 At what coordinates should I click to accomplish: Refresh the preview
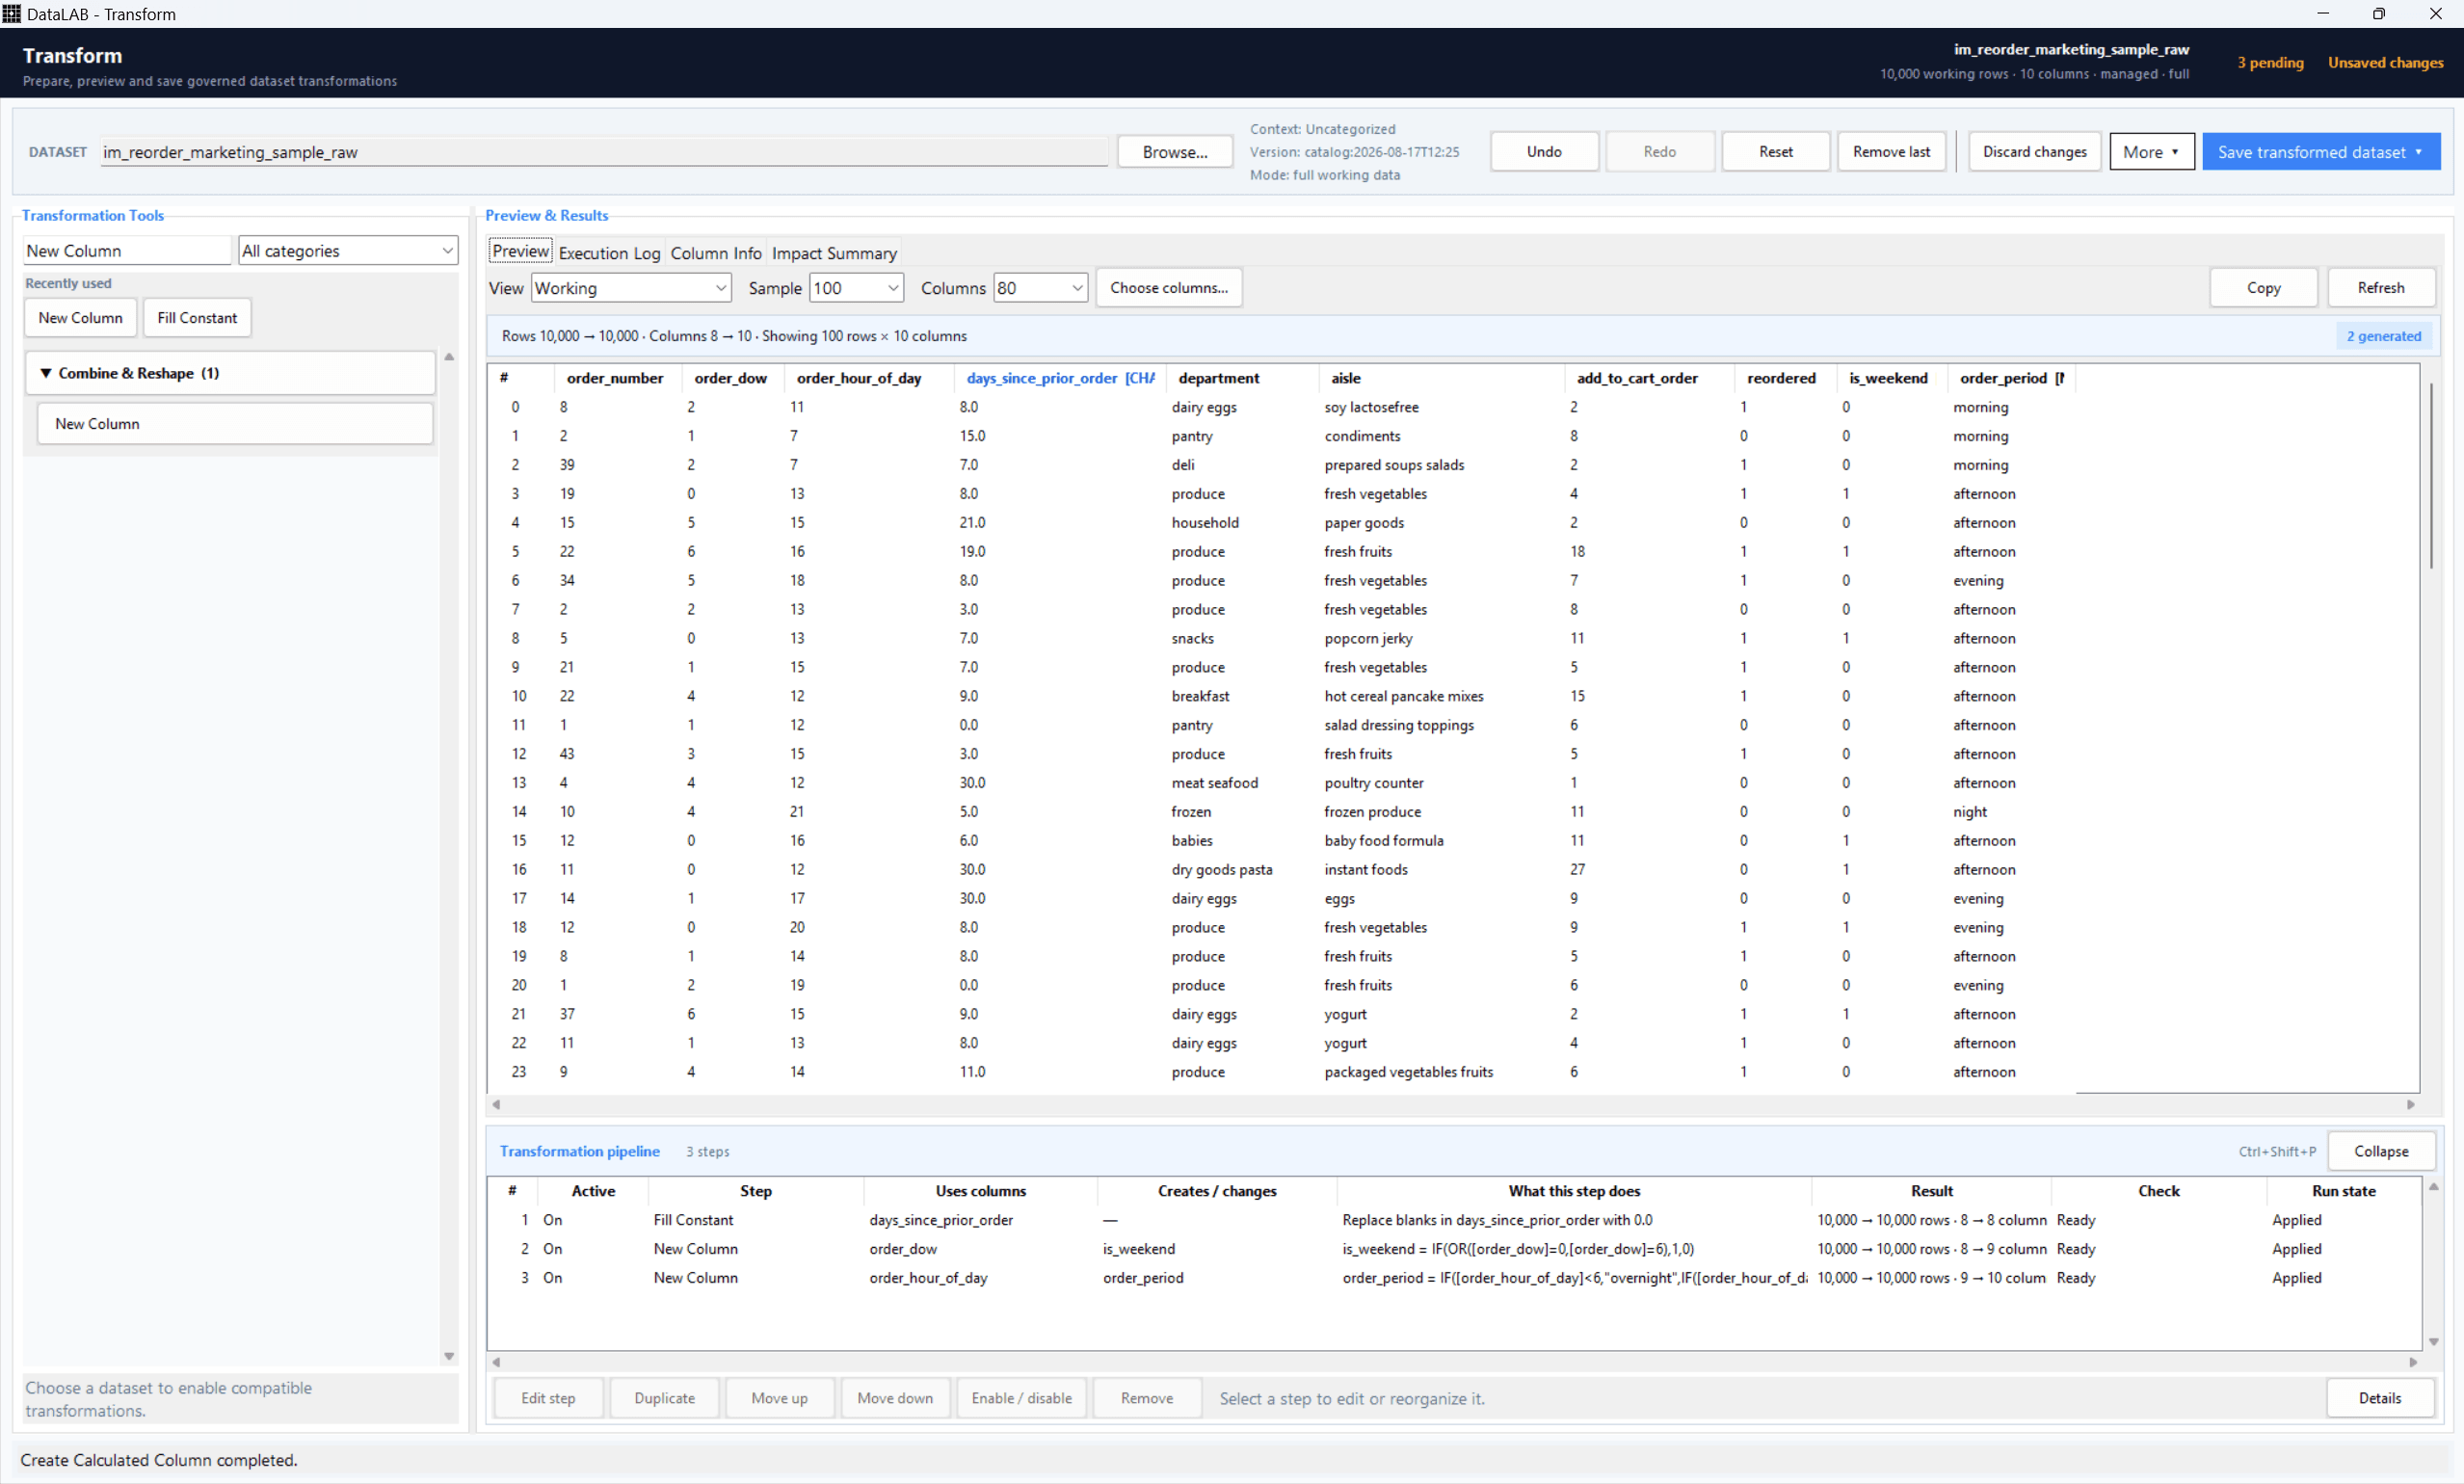coord(2381,288)
